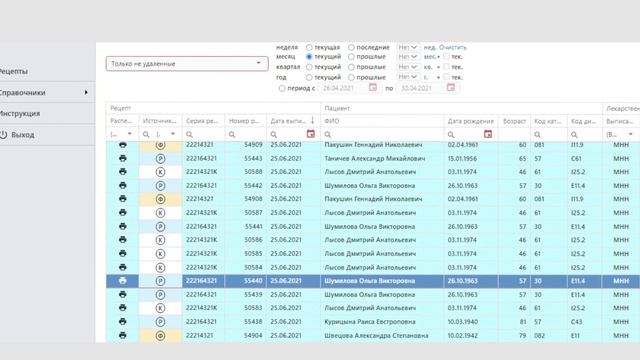Tick the тек. checkbox for years
The height and width of the screenshot is (360, 640).
[x=447, y=77]
